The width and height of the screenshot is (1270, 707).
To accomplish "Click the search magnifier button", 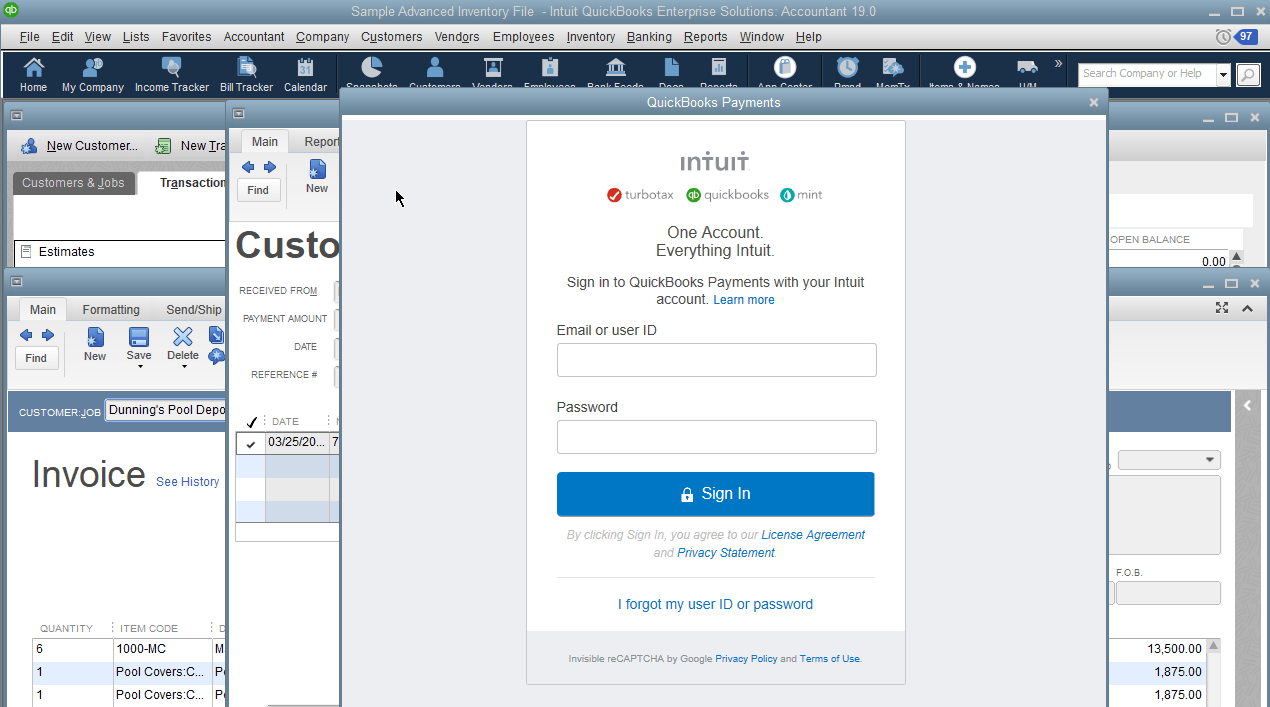I will coord(1248,75).
